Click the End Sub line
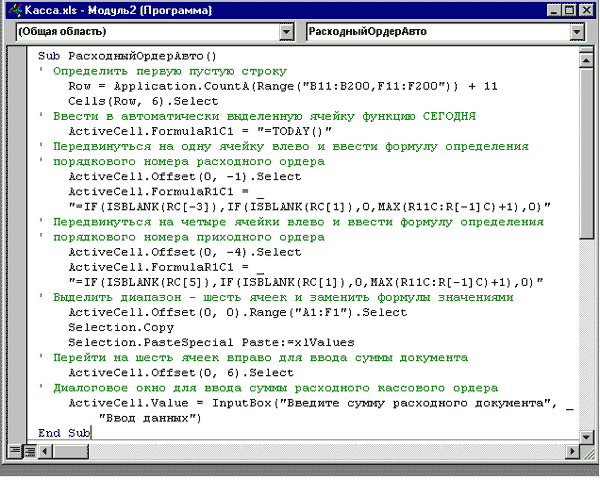This screenshot has width=600, height=480. 64,433
